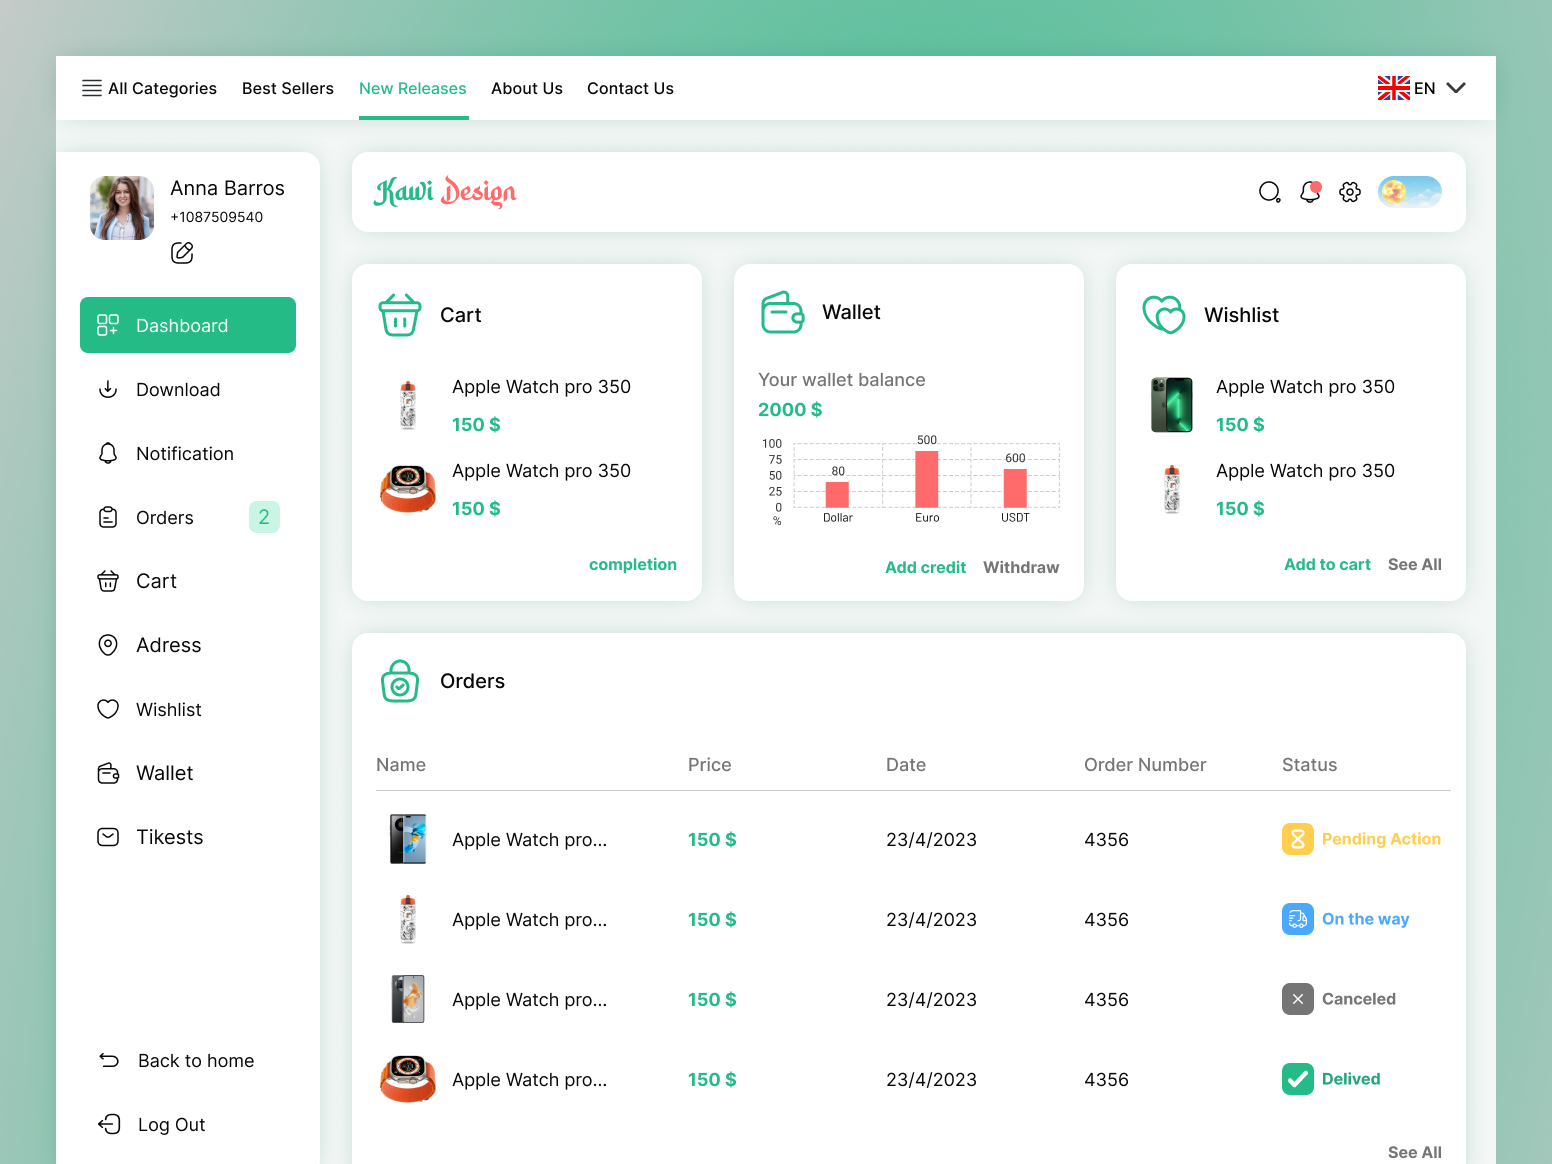Open the About Us menu item
The height and width of the screenshot is (1164, 1552).
527,88
